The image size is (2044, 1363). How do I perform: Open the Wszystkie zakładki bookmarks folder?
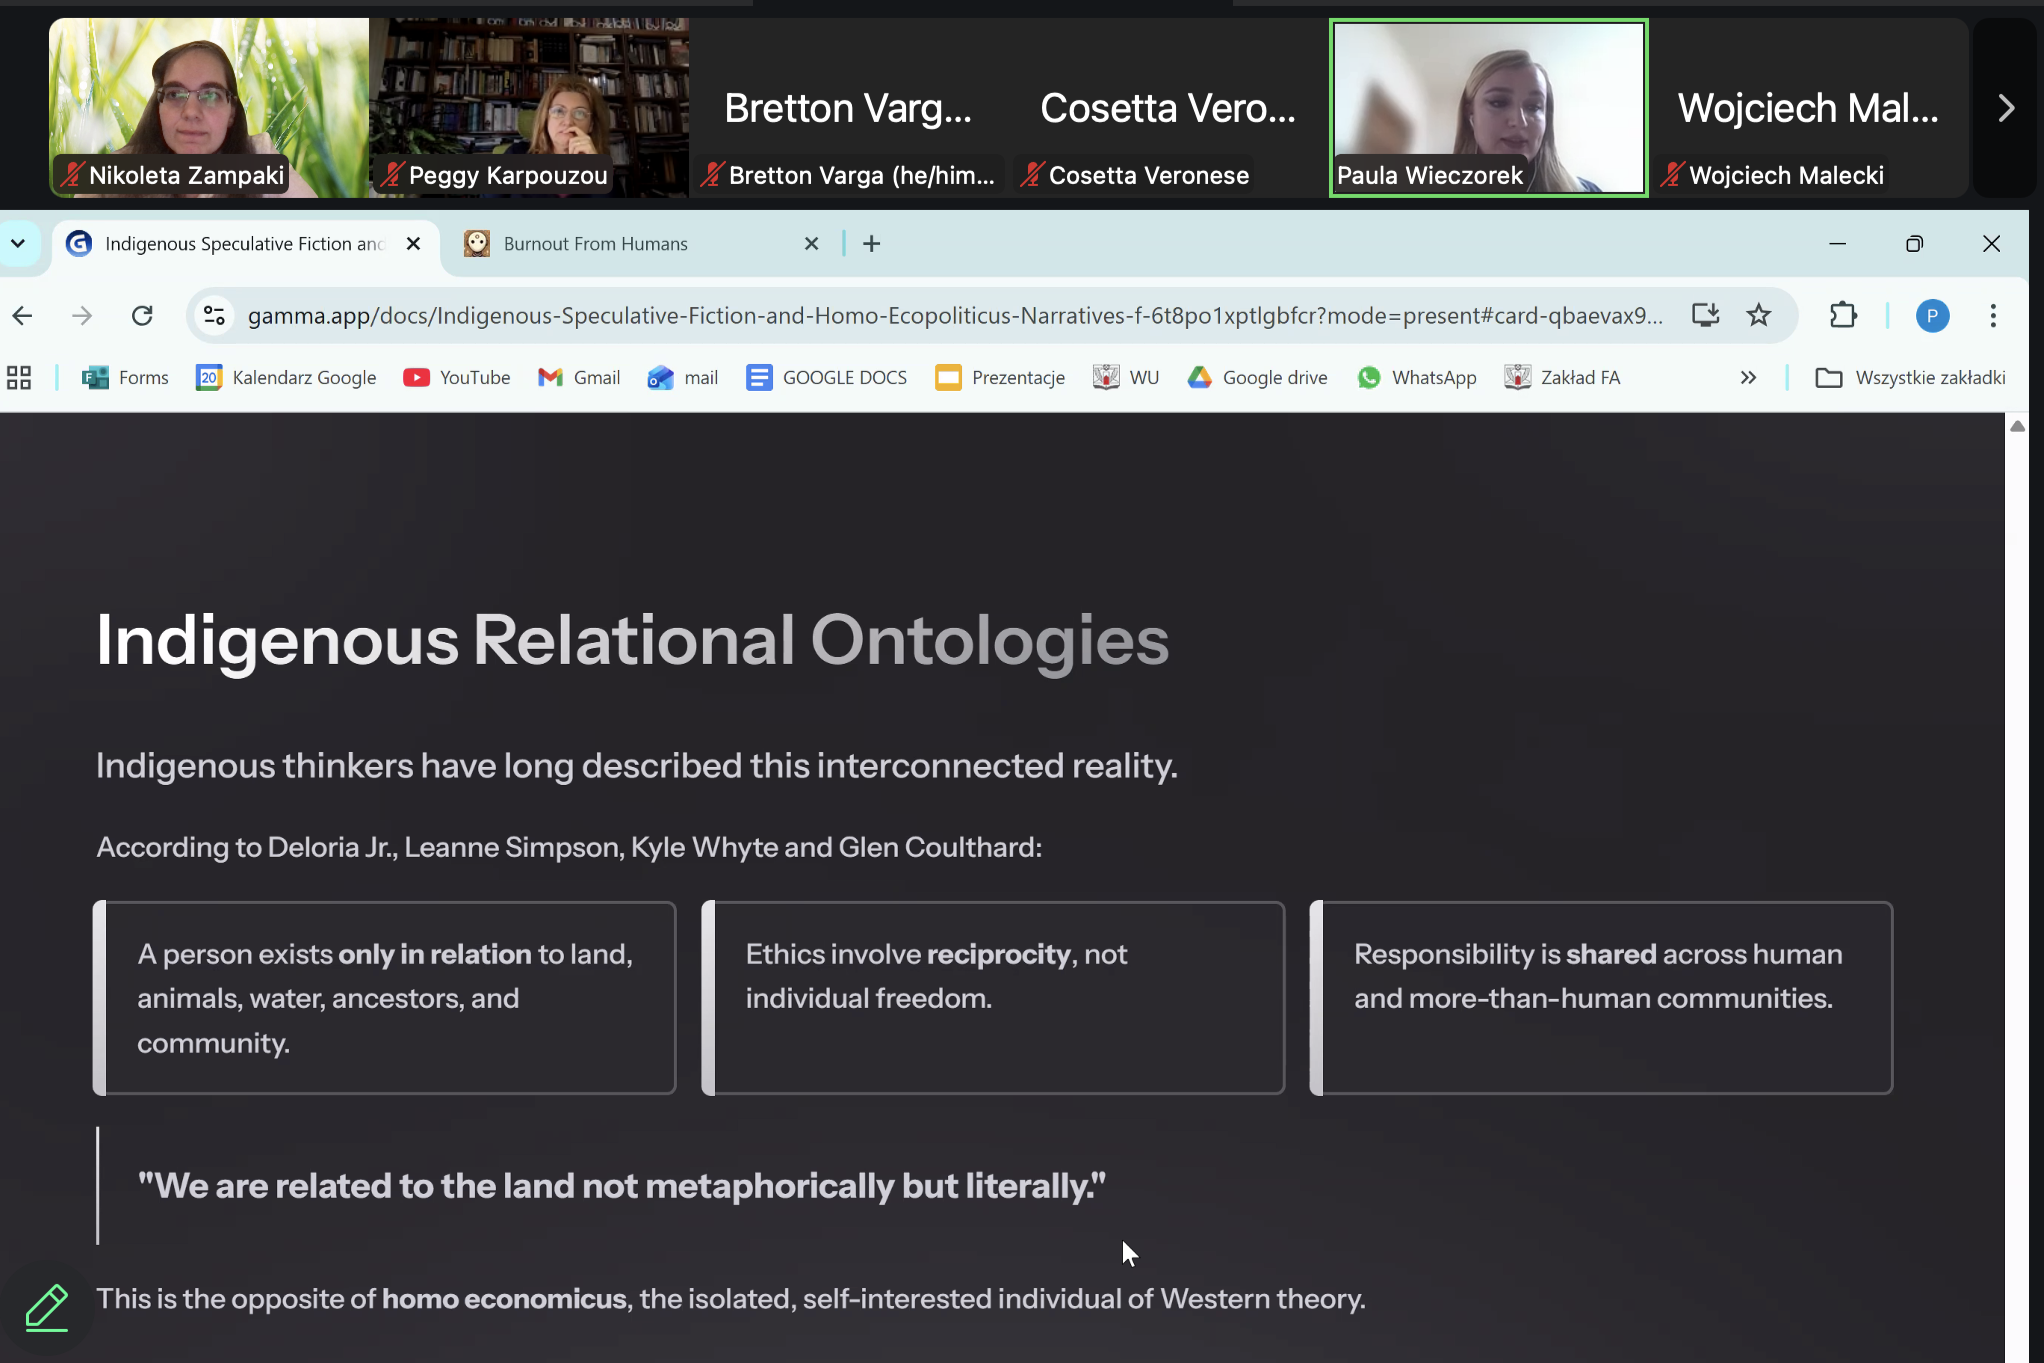click(x=1911, y=378)
